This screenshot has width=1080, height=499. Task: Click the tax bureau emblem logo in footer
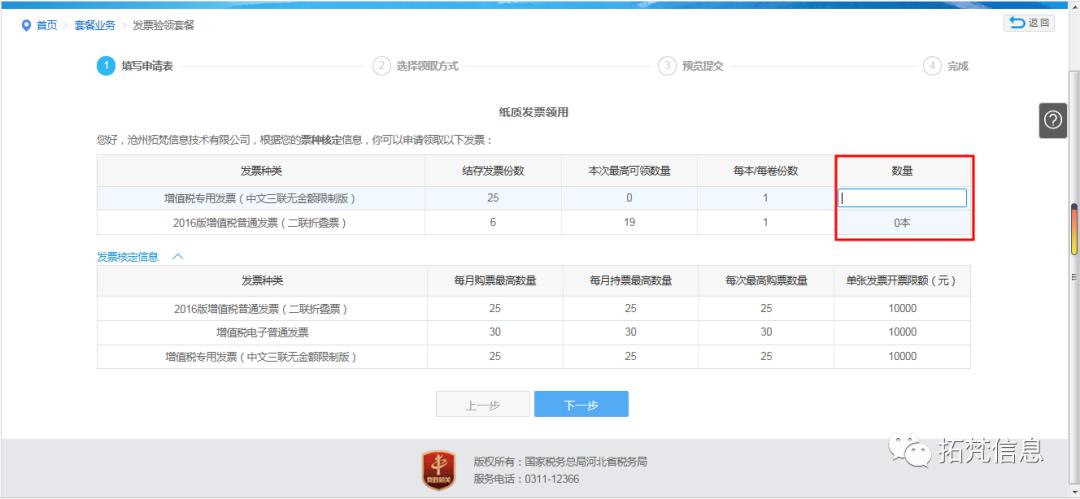tap(438, 470)
